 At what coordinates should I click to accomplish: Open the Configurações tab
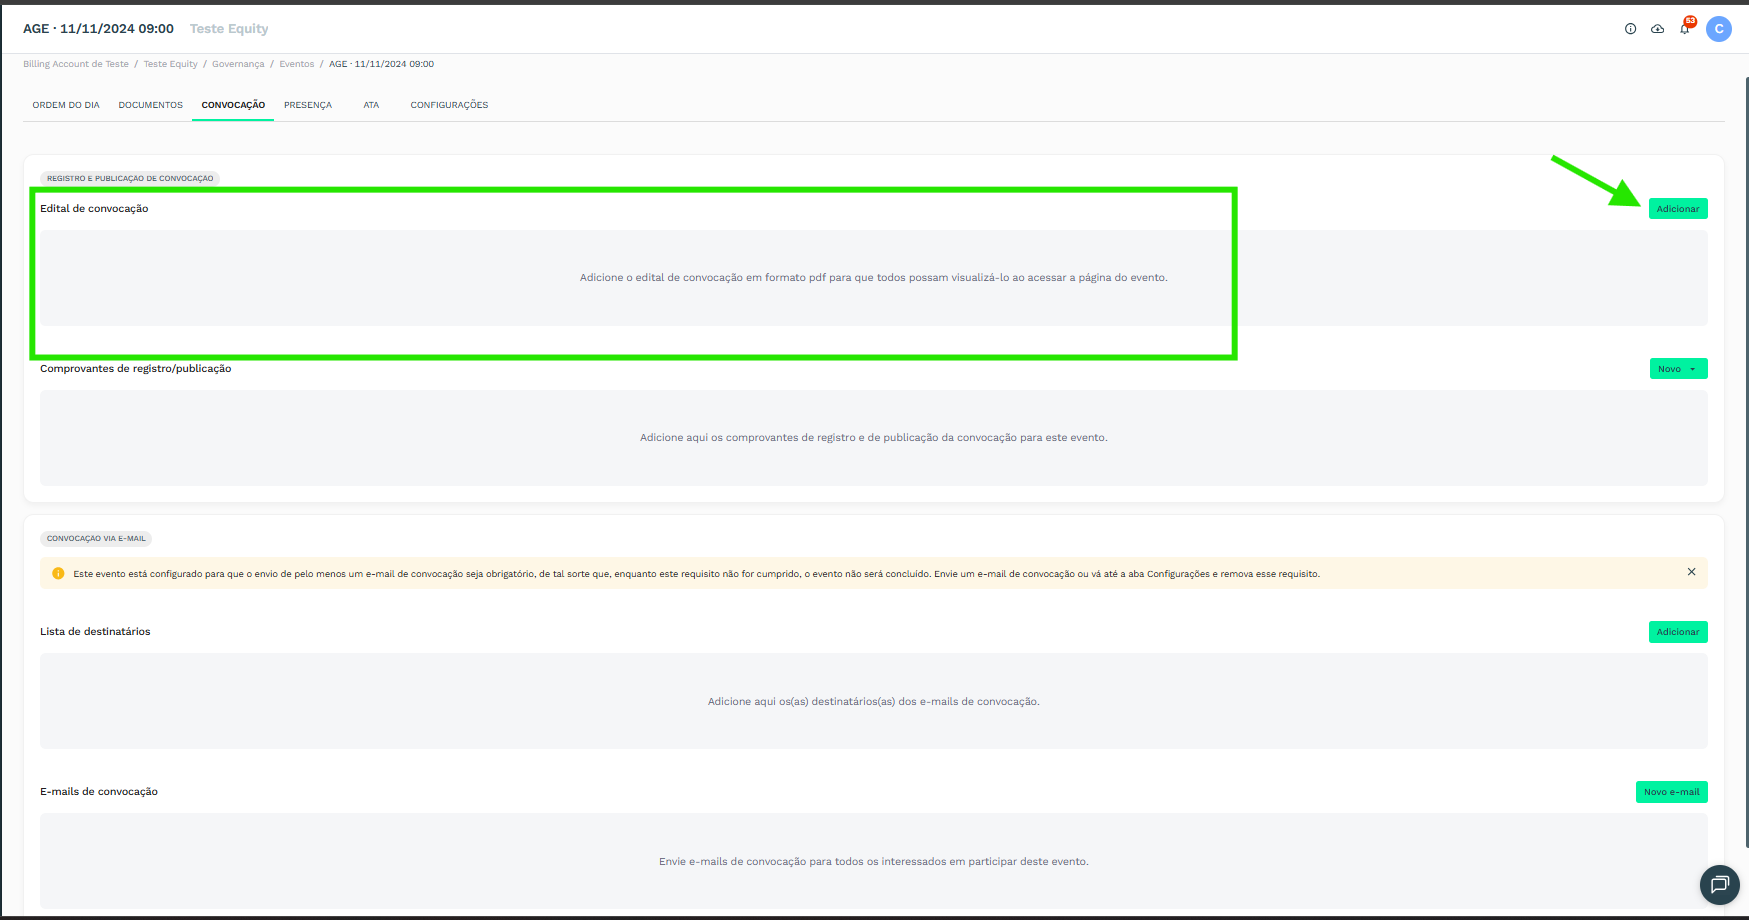pos(449,105)
